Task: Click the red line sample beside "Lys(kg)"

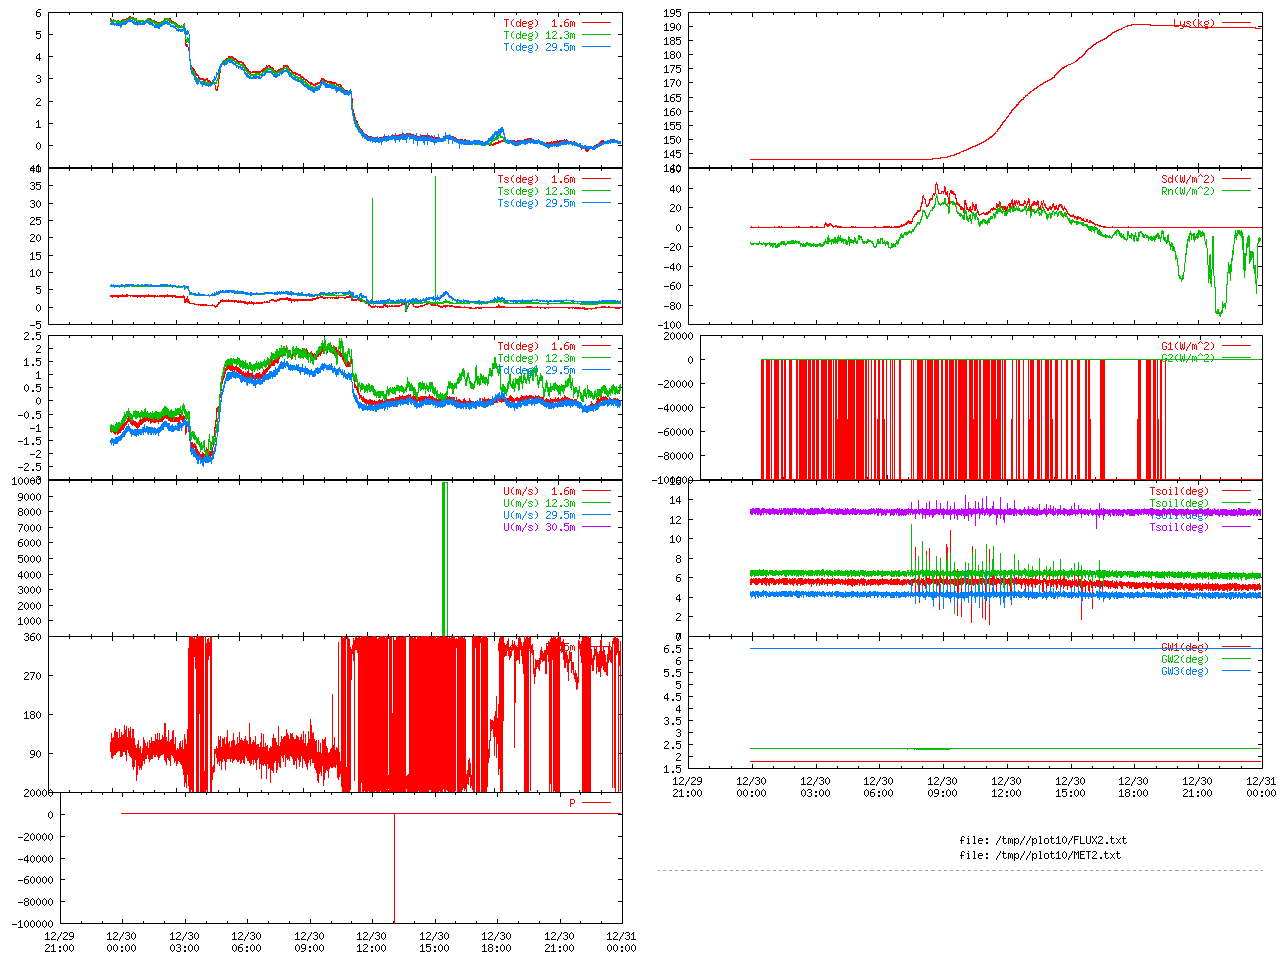Action: click(x=1236, y=23)
